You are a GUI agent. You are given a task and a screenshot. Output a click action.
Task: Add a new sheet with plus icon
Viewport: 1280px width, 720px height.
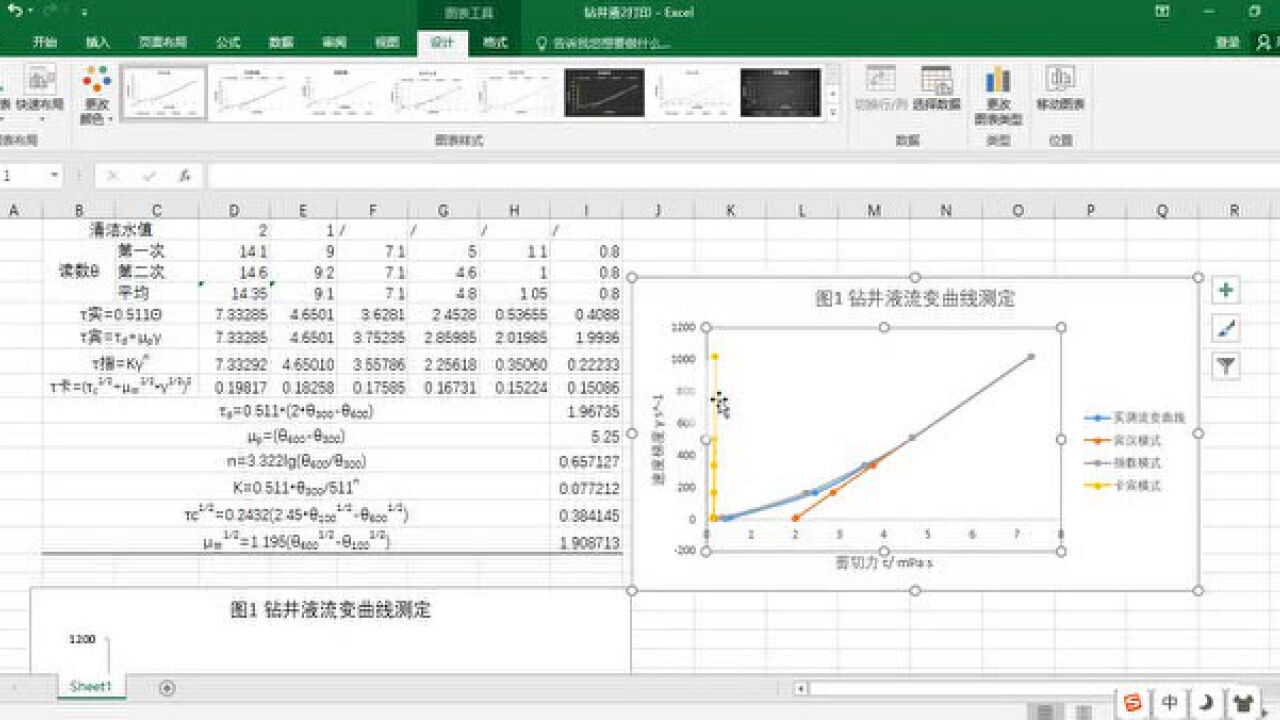tap(167, 687)
